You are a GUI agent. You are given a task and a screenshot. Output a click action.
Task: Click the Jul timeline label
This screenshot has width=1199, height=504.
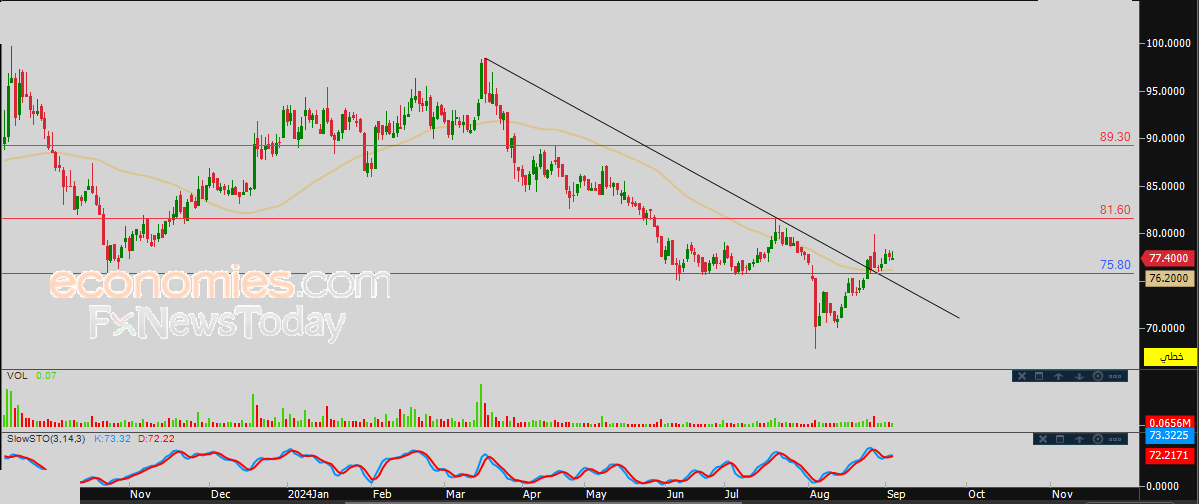coord(731,495)
